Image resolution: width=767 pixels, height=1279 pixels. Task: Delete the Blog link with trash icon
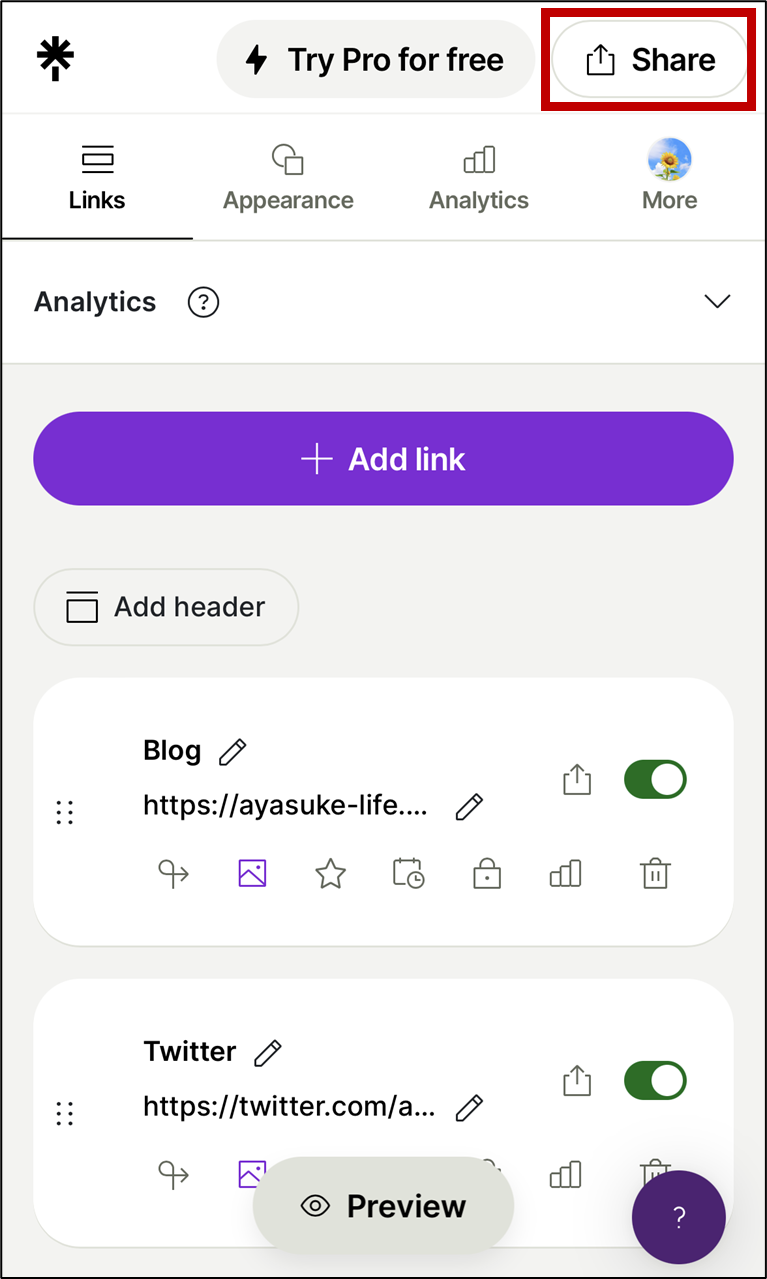[655, 875]
